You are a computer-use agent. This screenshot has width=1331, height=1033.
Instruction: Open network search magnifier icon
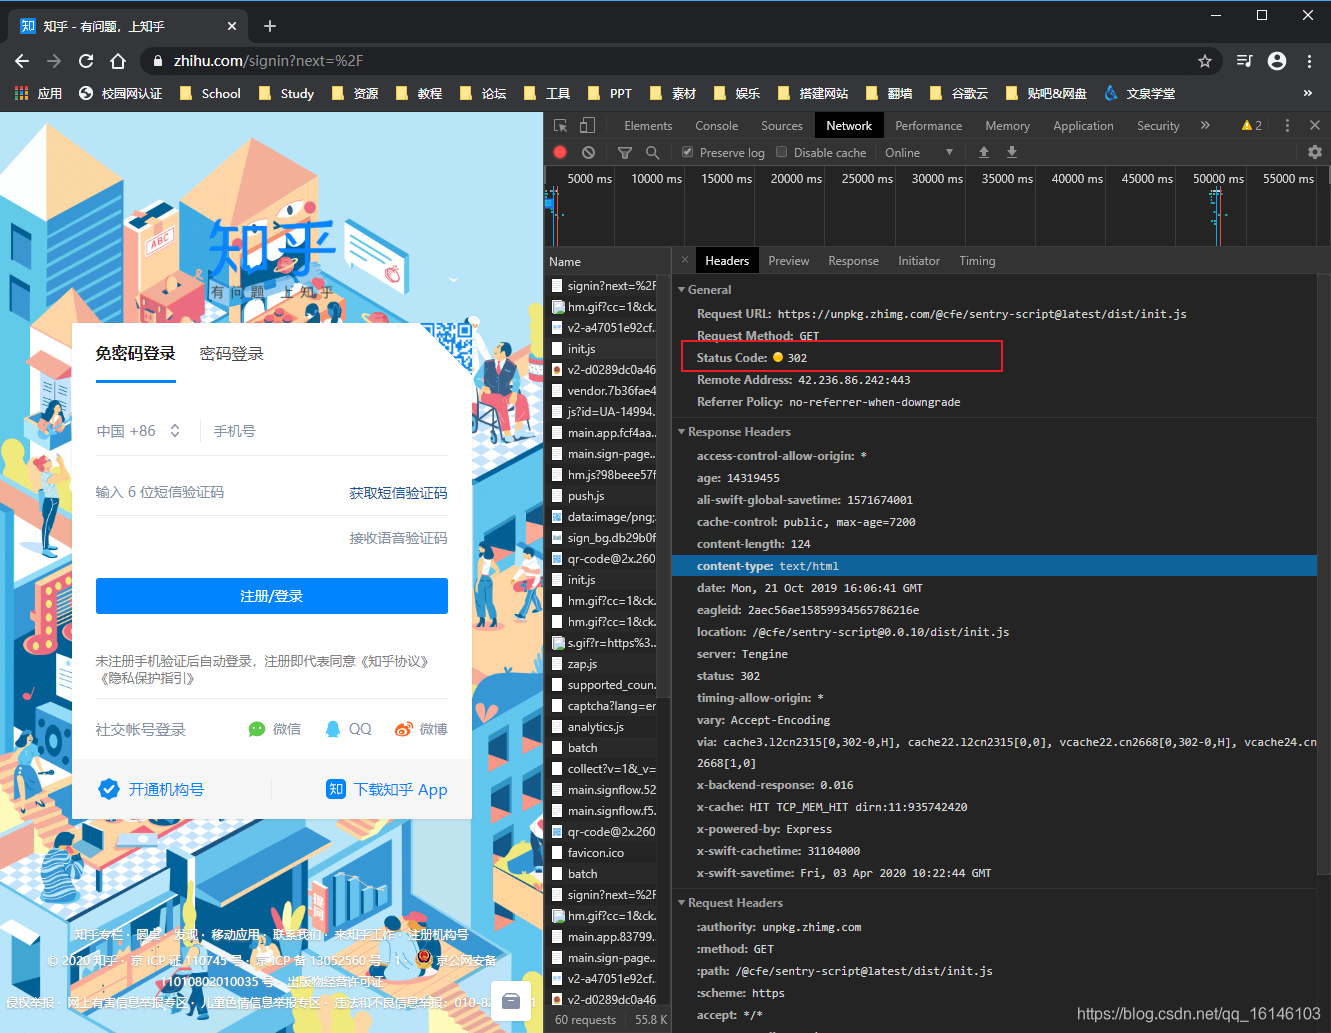coord(652,152)
